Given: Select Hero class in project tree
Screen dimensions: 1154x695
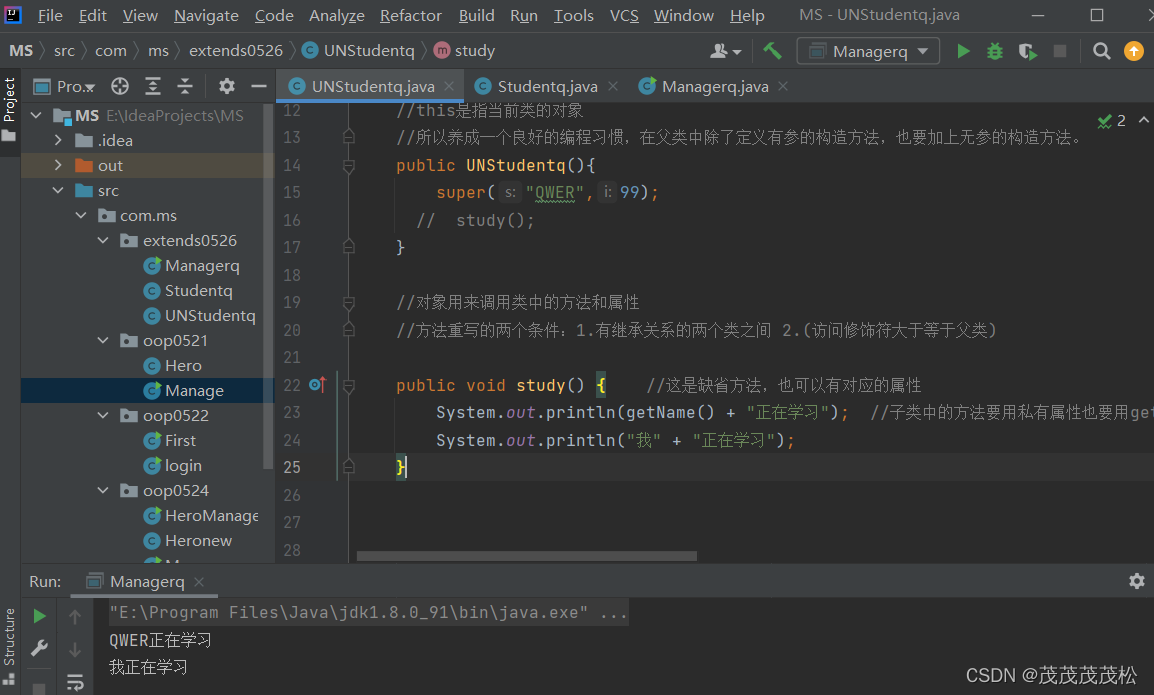Looking at the screenshot, I should click(183, 365).
